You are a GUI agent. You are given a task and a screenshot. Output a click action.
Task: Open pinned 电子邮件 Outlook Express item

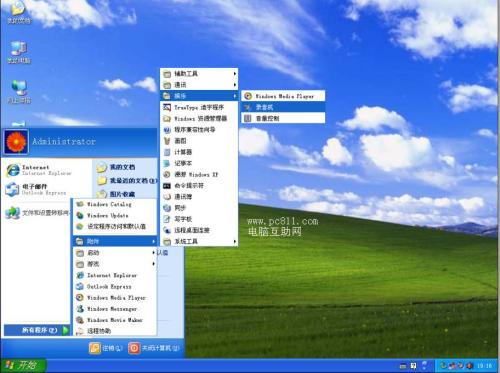click(x=47, y=189)
